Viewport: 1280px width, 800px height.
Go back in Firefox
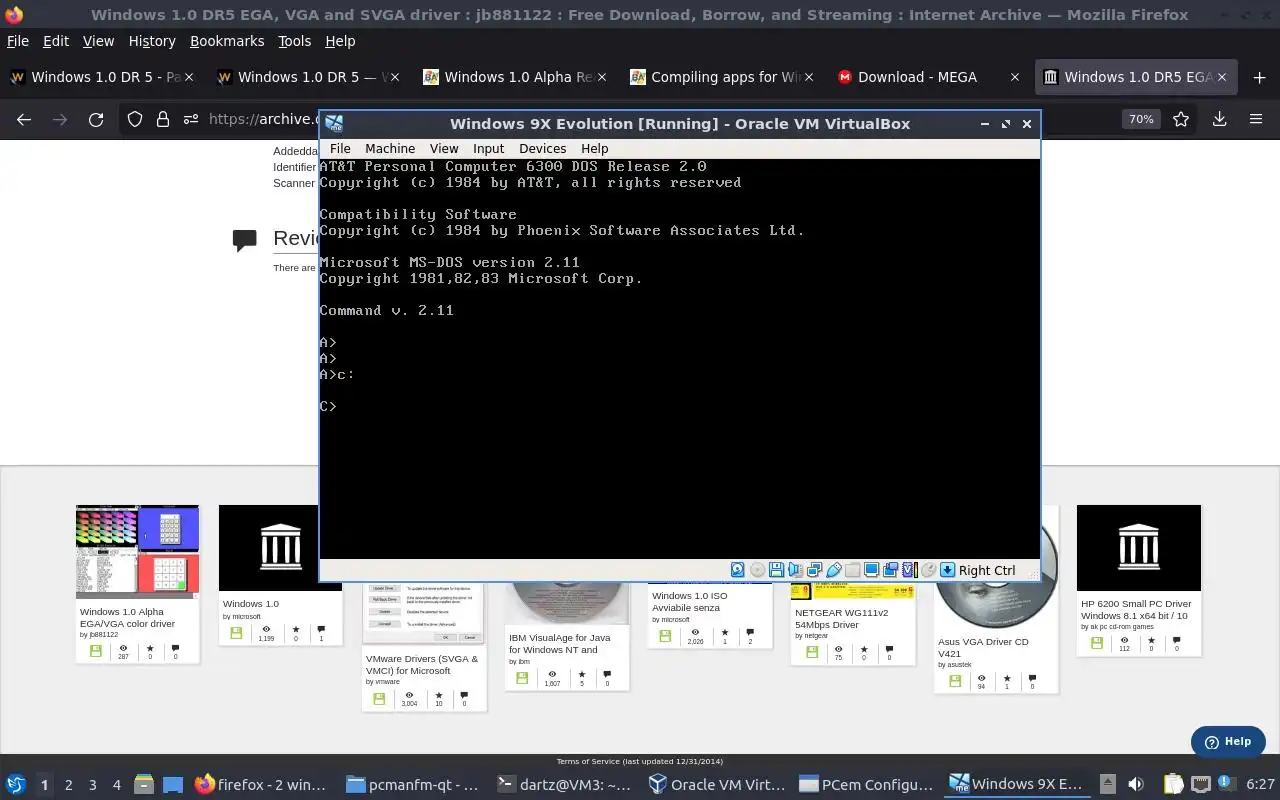click(24, 119)
